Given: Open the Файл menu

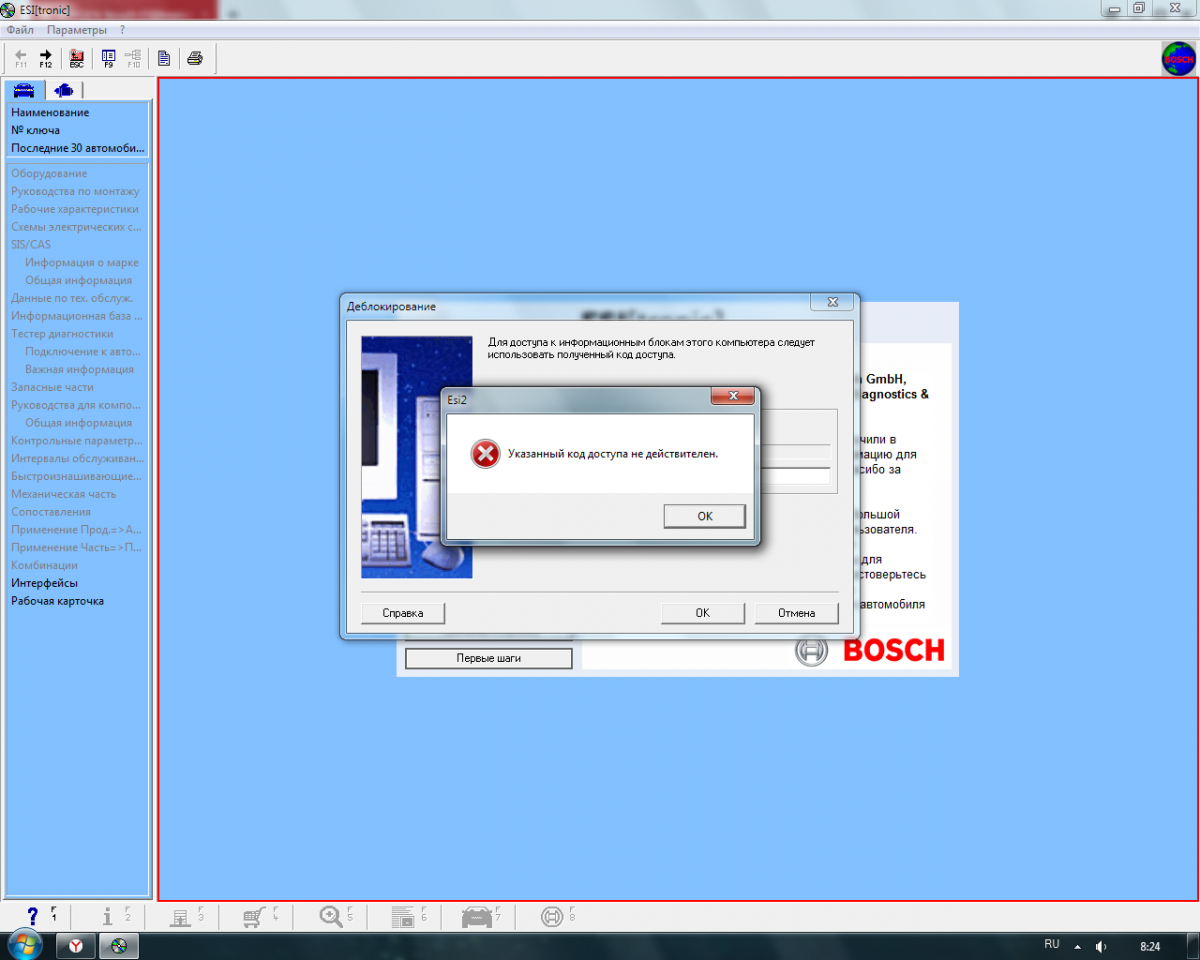Looking at the screenshot, I should click(20, 30).
